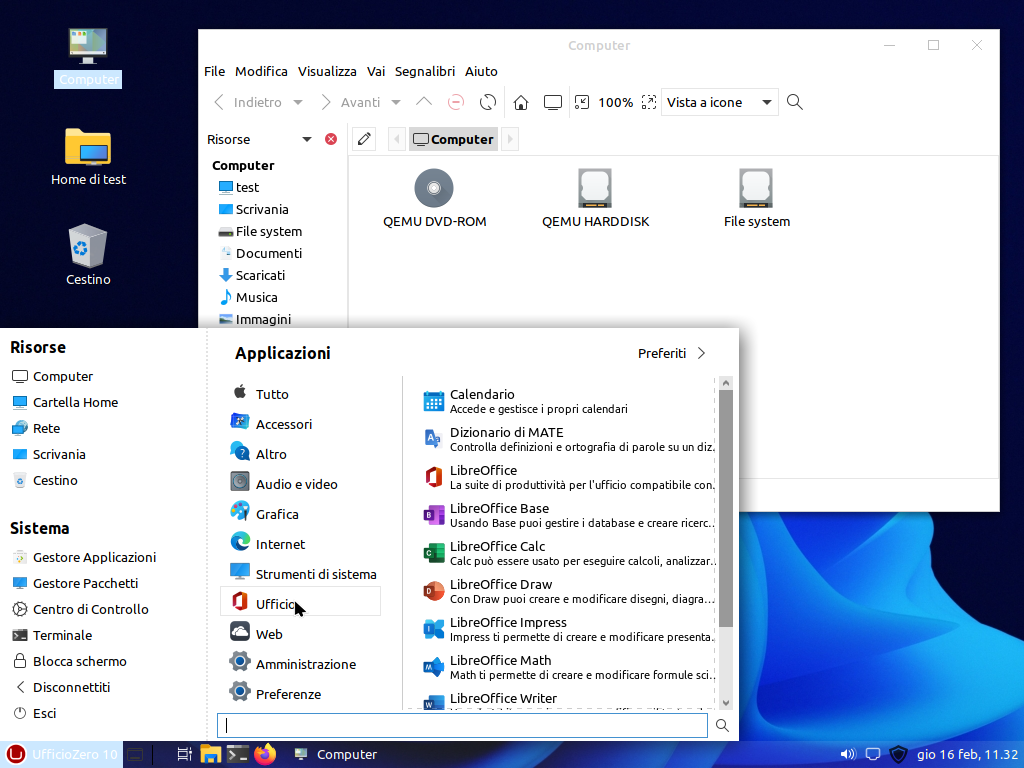
Task: Open LibreOffice Writer
Action: click(503, 698)
